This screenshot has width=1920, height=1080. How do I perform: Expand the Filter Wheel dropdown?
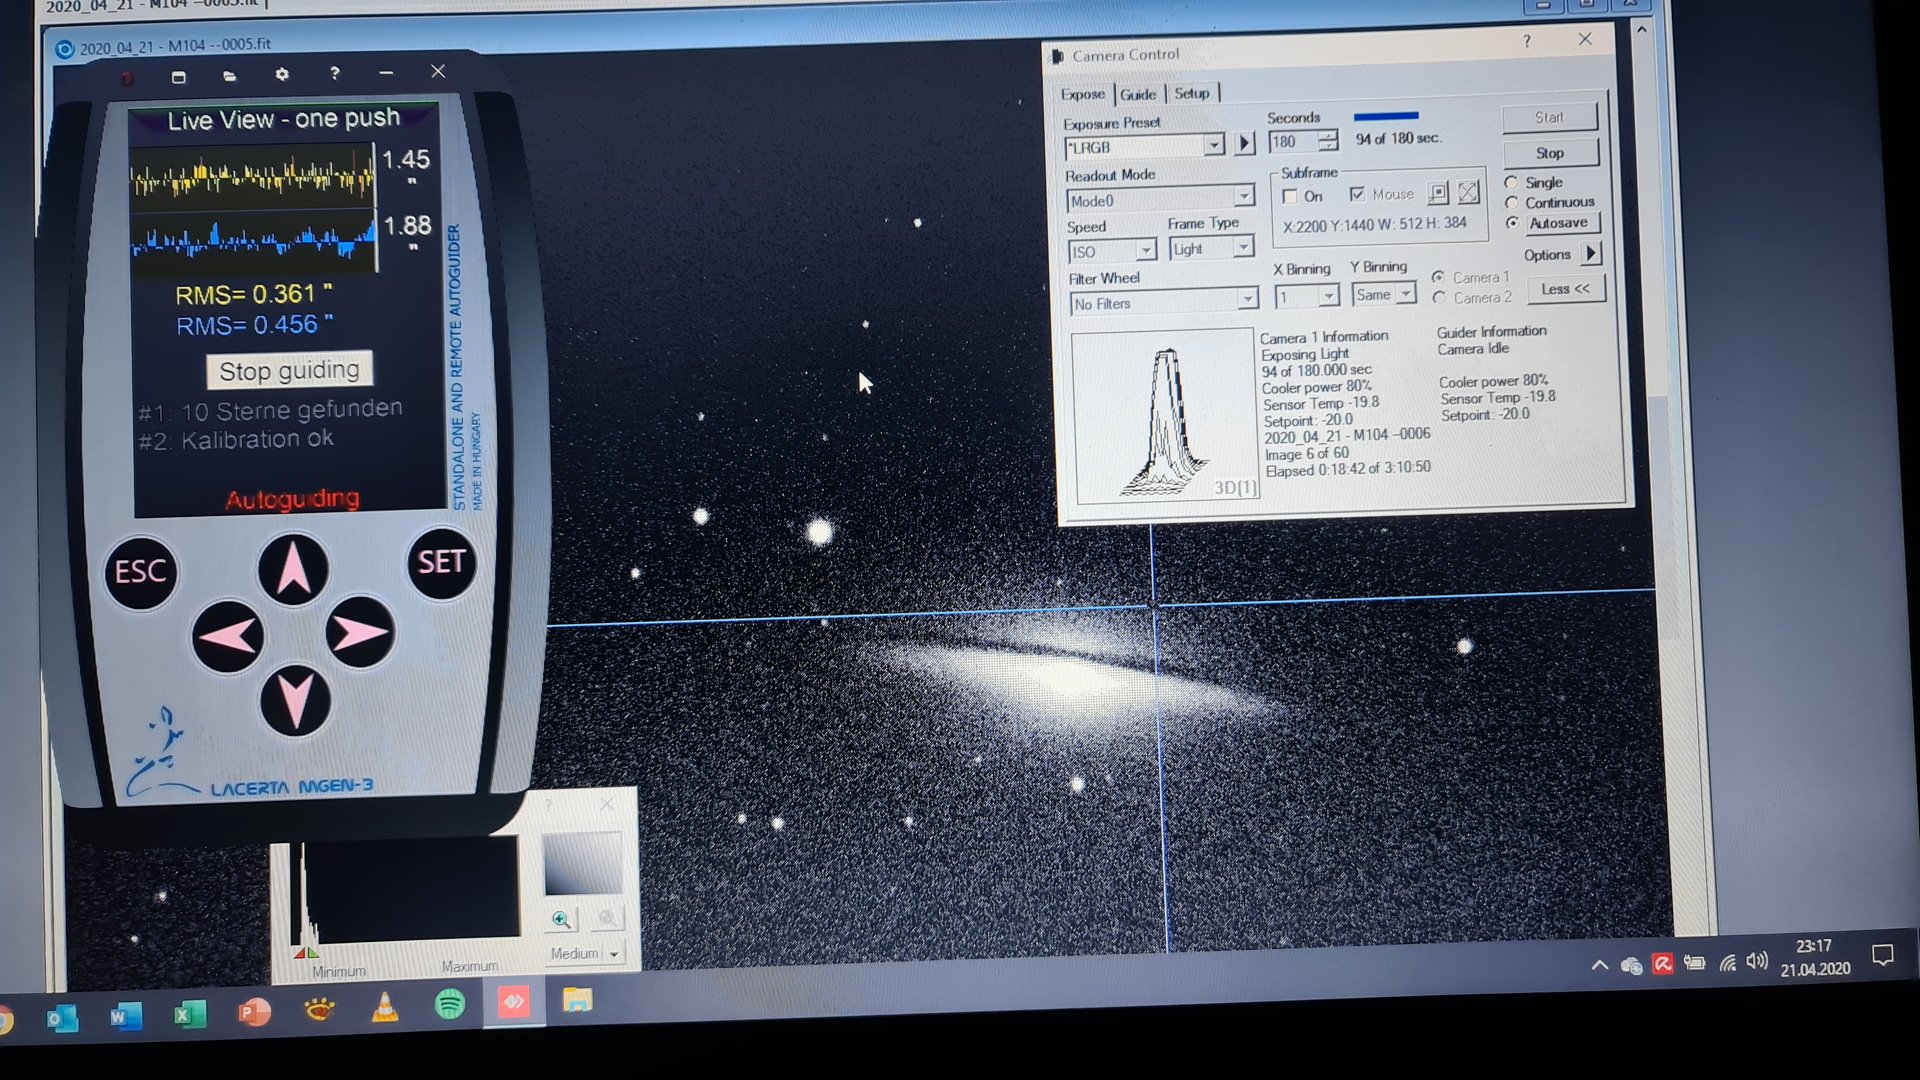pos(1246,299)
